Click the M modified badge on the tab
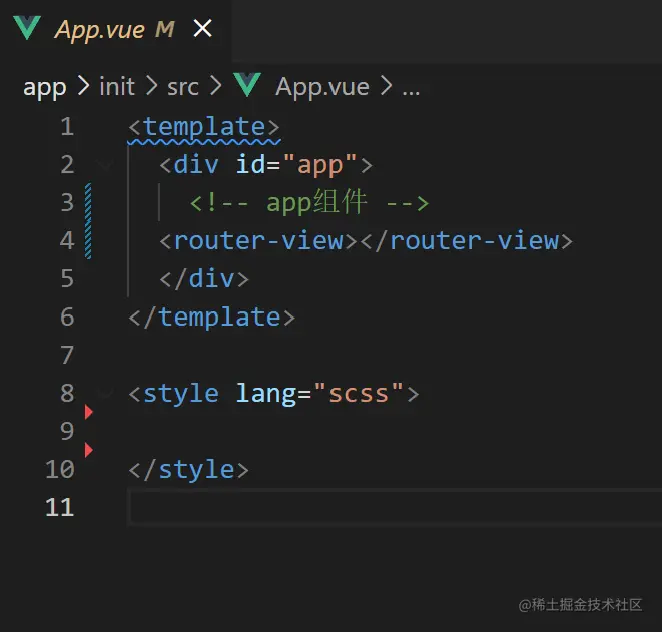This screenshot has width=662, height=632. pyautogui.click(x=165, y=30)
